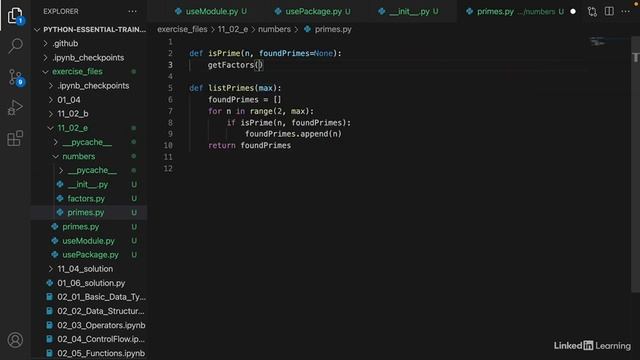Image resolution: width=640 pixels, height=360 pixels.
Task: Click the getFactors call on line 3
Action: 235,65
